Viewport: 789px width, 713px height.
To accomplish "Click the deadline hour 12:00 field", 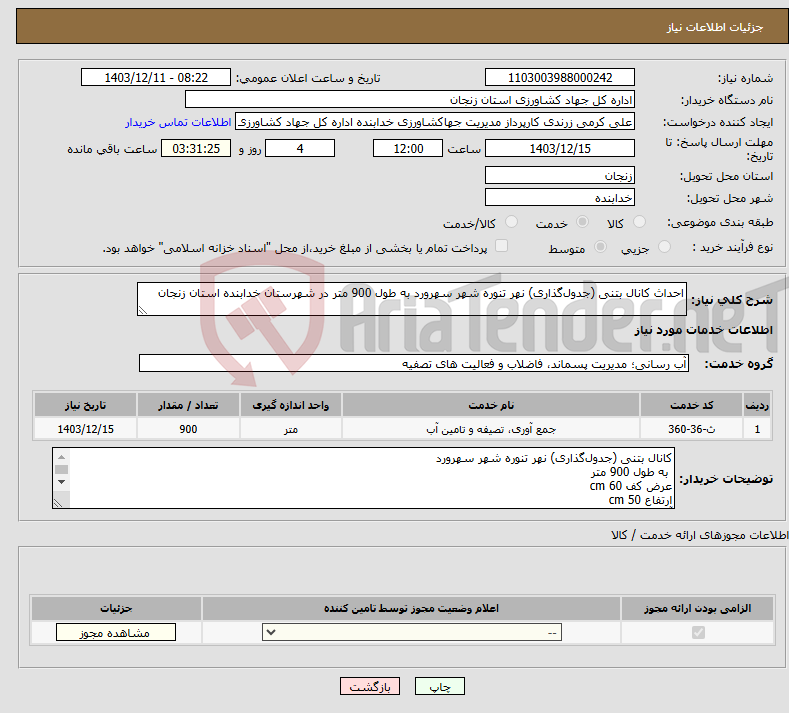I will click(408, 148).
